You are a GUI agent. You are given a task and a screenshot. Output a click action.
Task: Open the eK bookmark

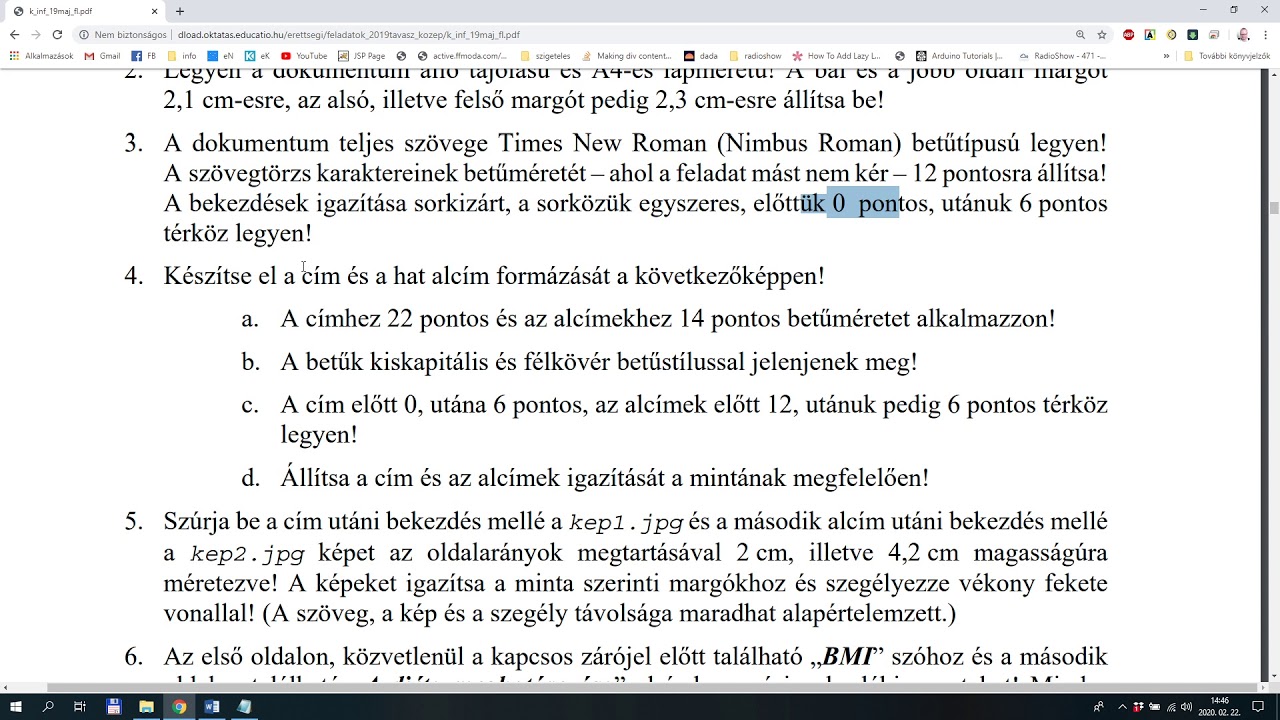(258, 56)
